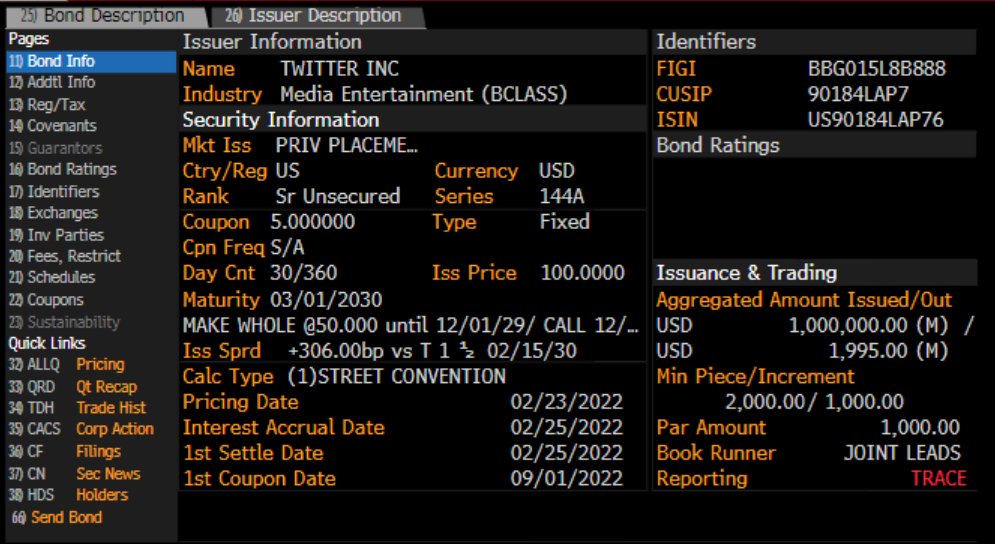The image size is (995, 544).
Task: Select the Fees, Restrict page
Action: tap(65, 256)
